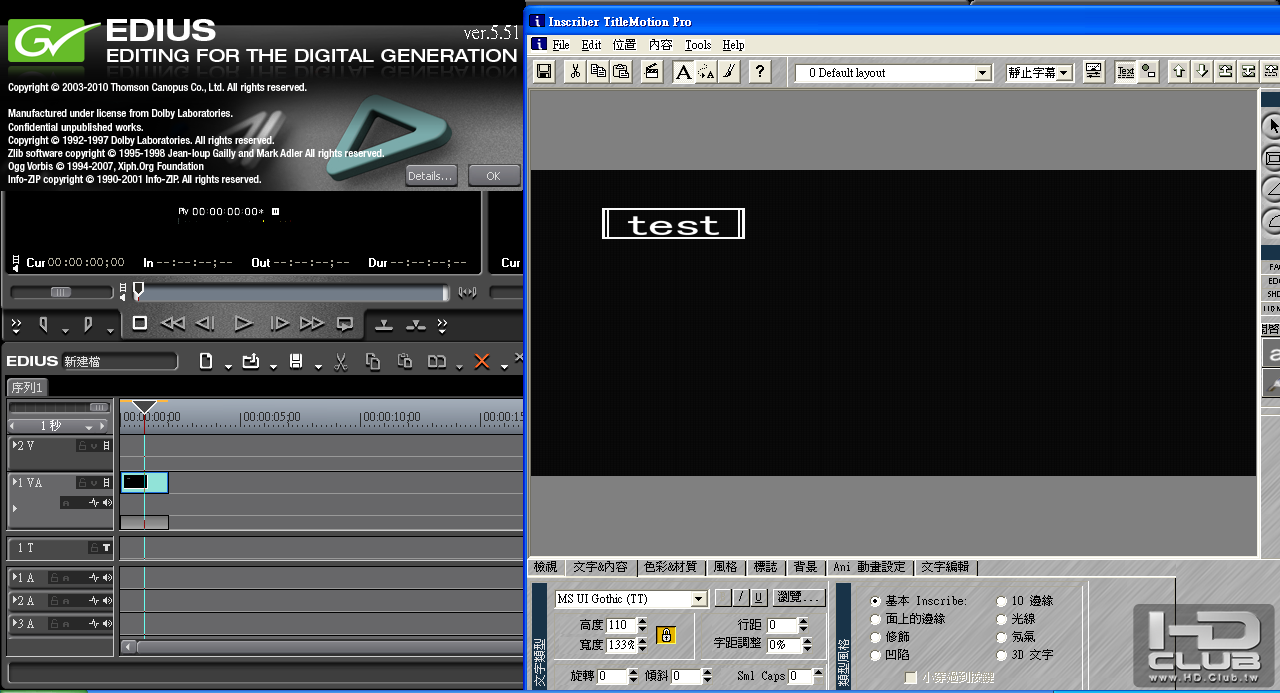Viewport: 1280px width, 693px height.
Task: Click the New Sequence icon in EDIUS timeline
Action: coord(205,361)
